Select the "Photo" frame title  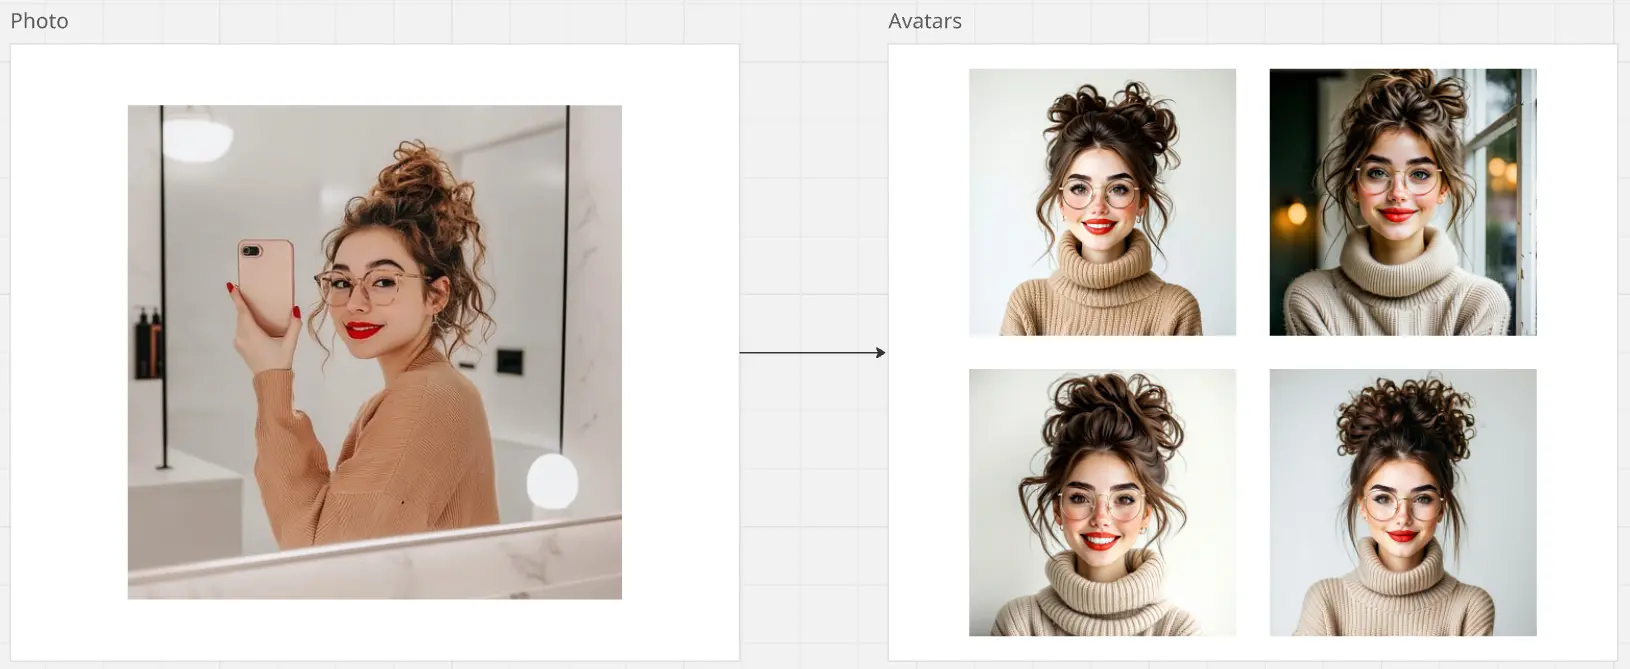(x=39, y=21)
